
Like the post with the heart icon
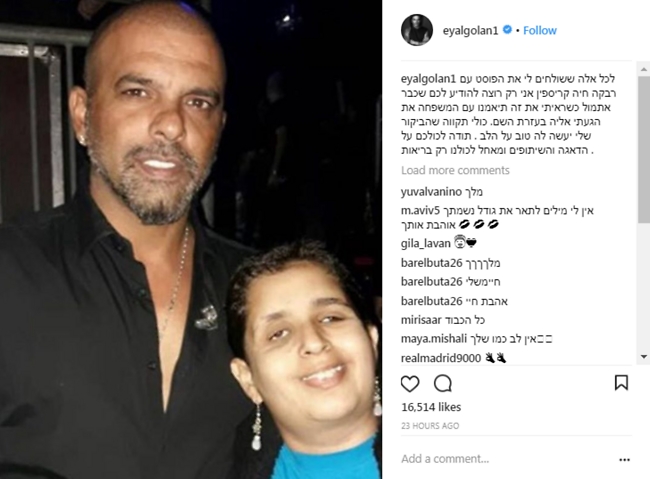tap(410, 384)
